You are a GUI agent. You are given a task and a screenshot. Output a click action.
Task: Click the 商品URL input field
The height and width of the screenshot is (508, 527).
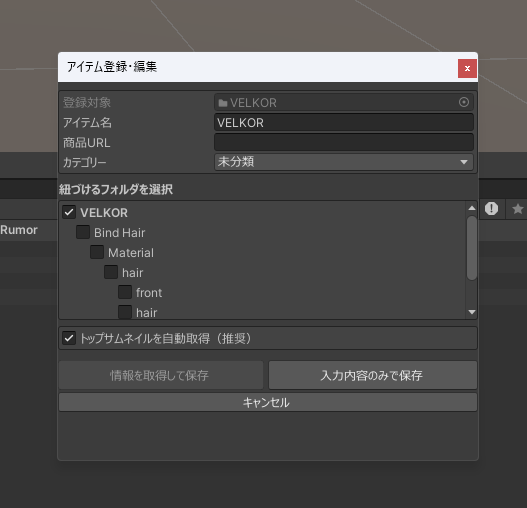(x=344, y=142)
